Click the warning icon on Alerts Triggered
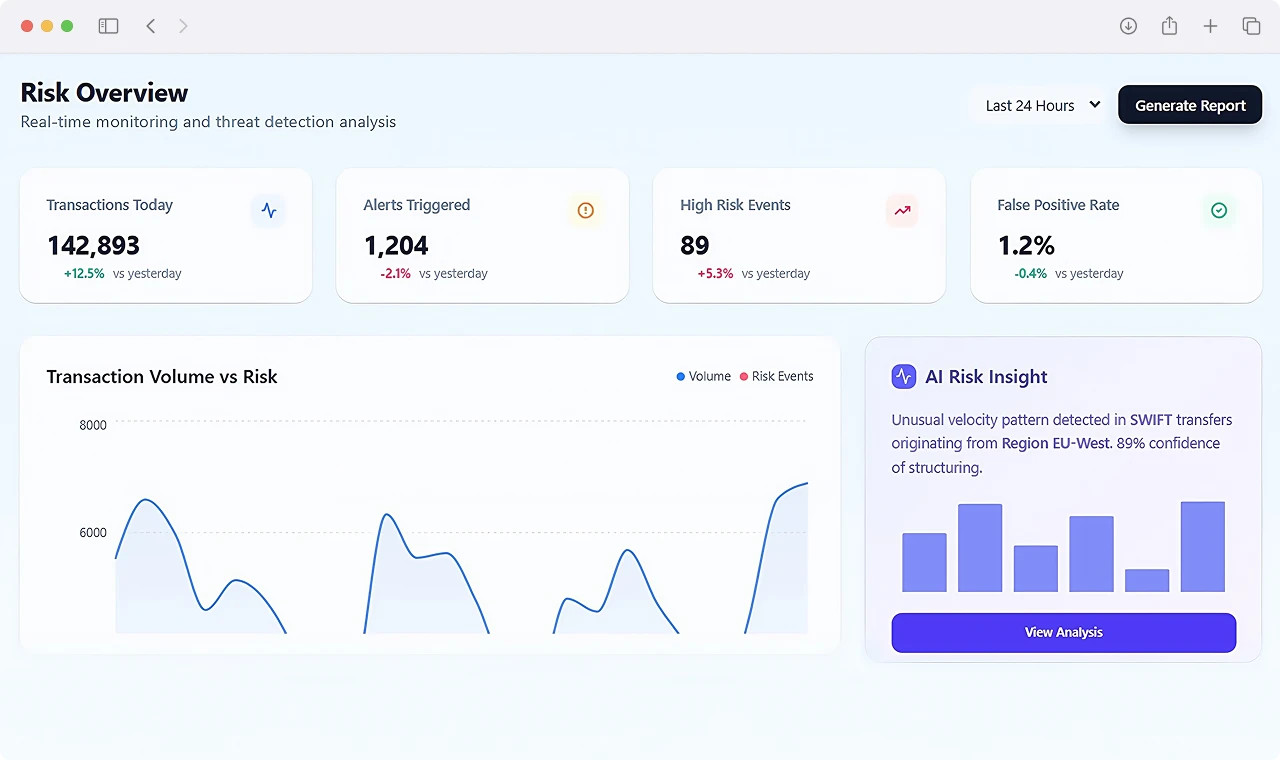The image size is (1280, 760). point(586,210)
